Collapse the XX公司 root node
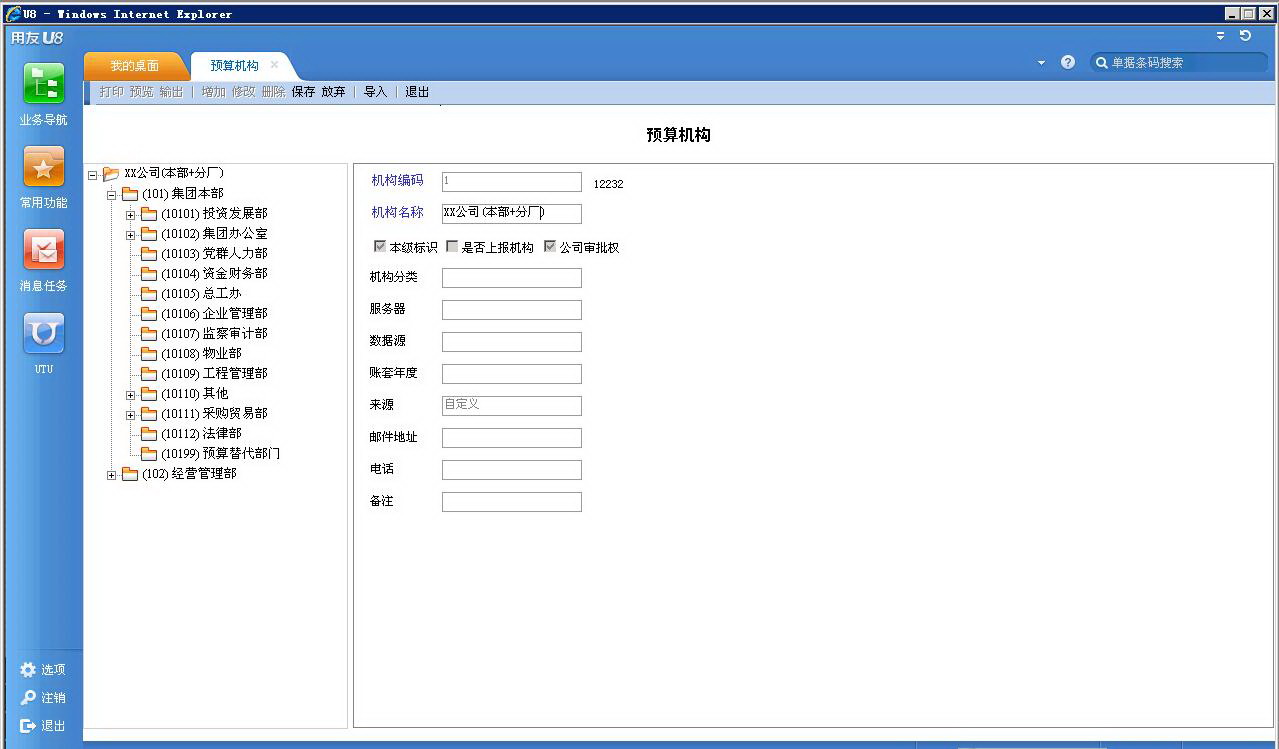Image resolution: width=1279 pixels, height=749 pixels. [x=93, y=175]
